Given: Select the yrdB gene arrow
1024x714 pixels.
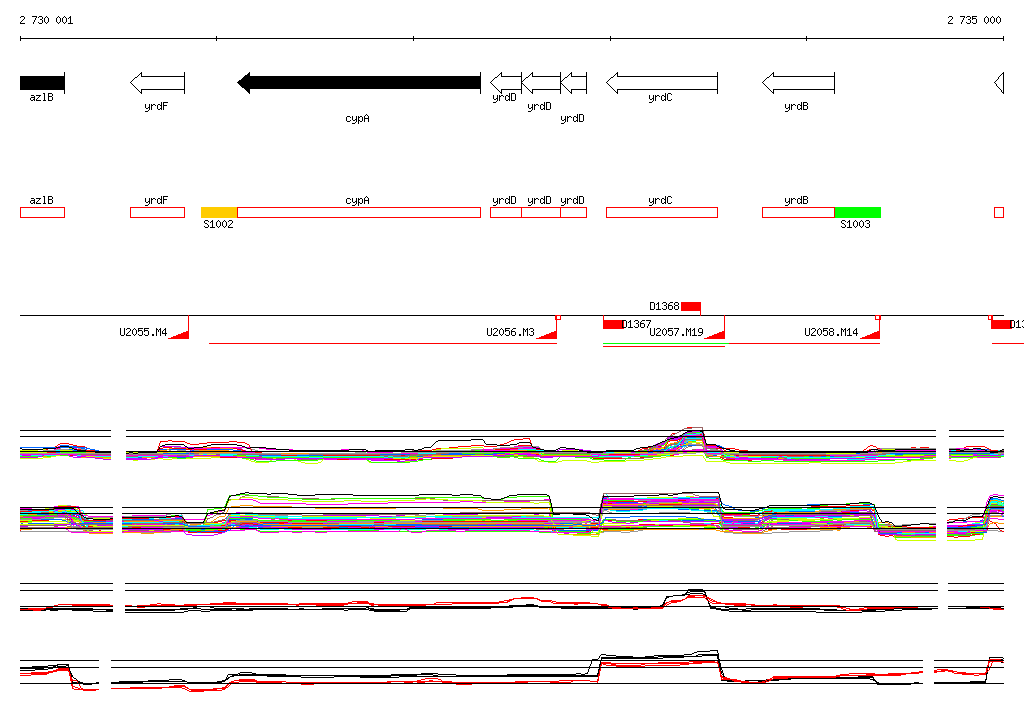Looking at the screenshot, I should point(798,83).
